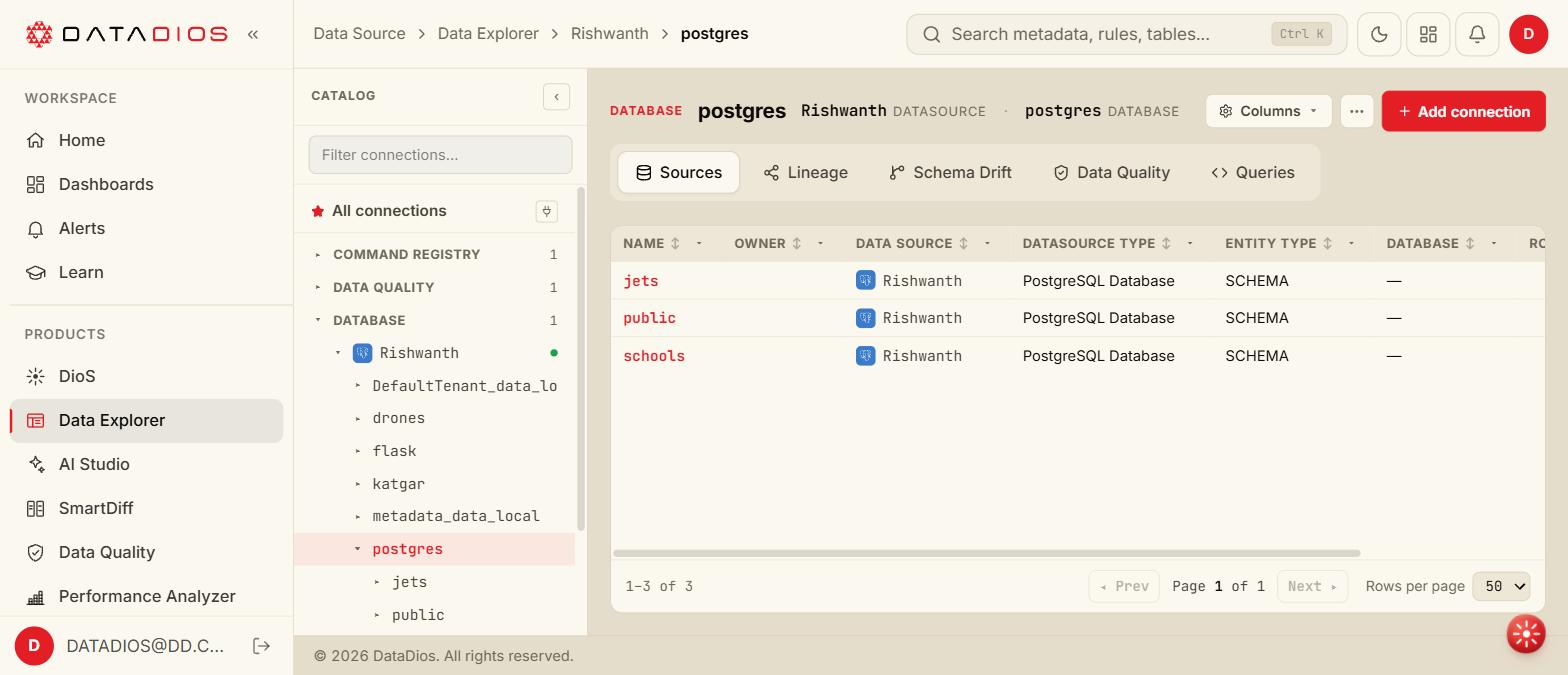The image size is (1568, 675).
Task: Open public schema link in table
Action: point(650,318)
